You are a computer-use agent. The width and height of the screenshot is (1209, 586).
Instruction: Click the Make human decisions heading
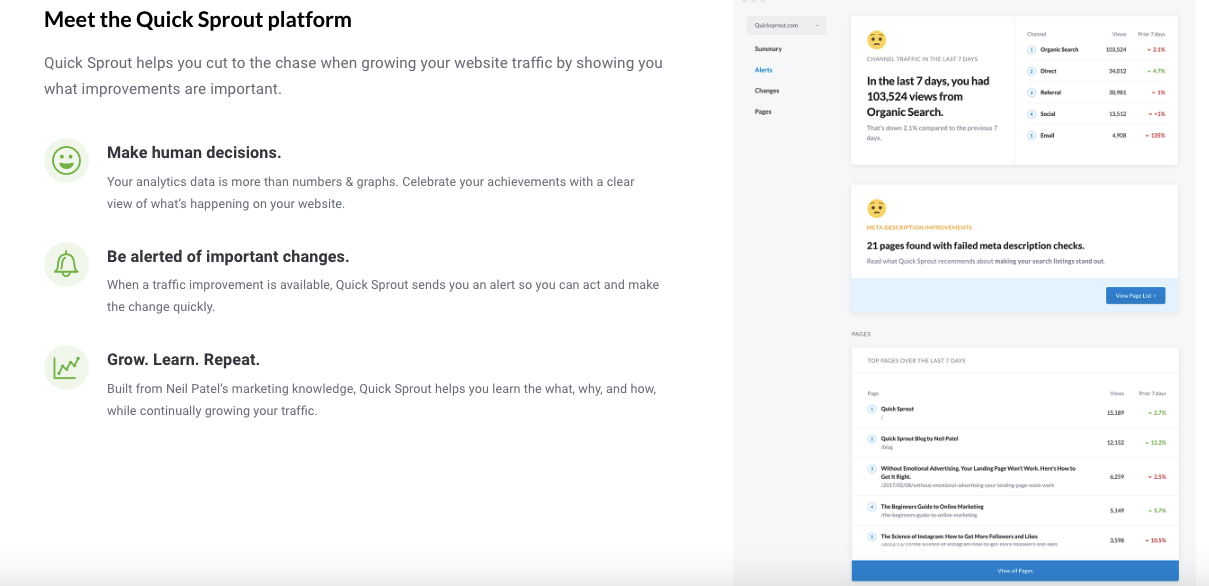[194, 153]
